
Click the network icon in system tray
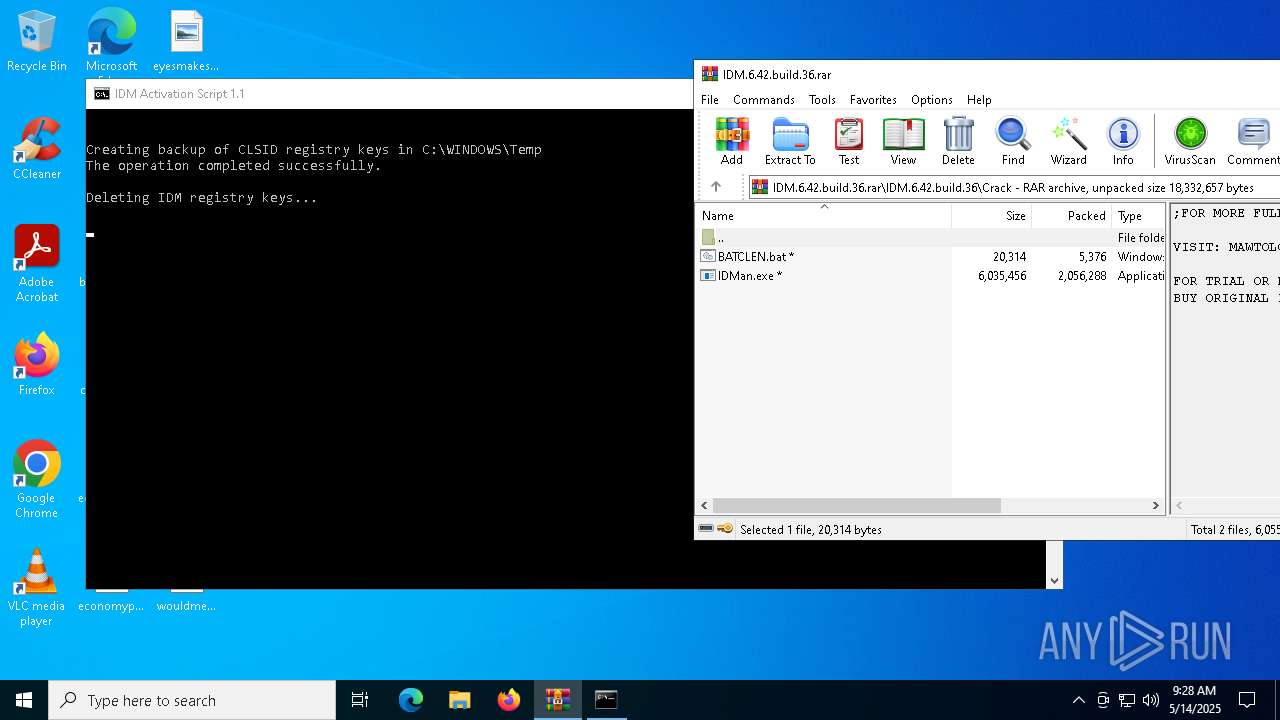click(x=1127, y=700)
